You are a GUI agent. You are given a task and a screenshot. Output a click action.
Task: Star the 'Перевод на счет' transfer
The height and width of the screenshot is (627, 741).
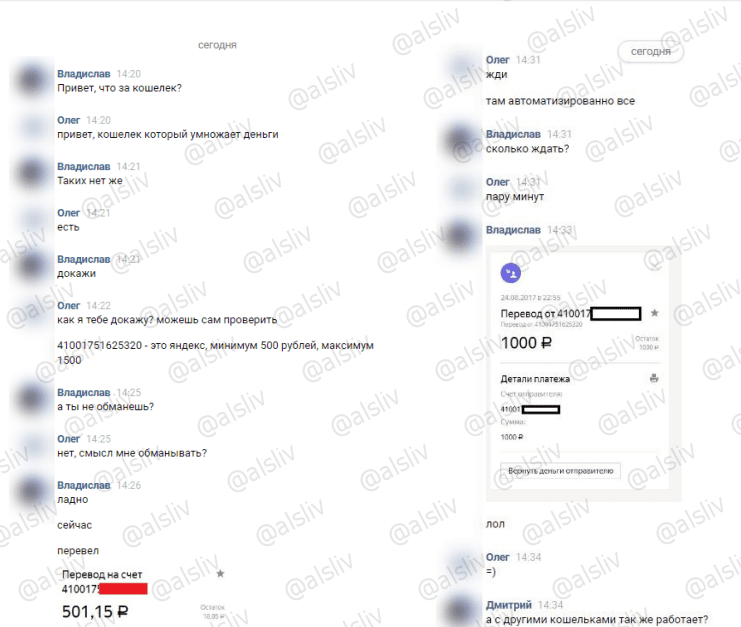click(220, 574)
